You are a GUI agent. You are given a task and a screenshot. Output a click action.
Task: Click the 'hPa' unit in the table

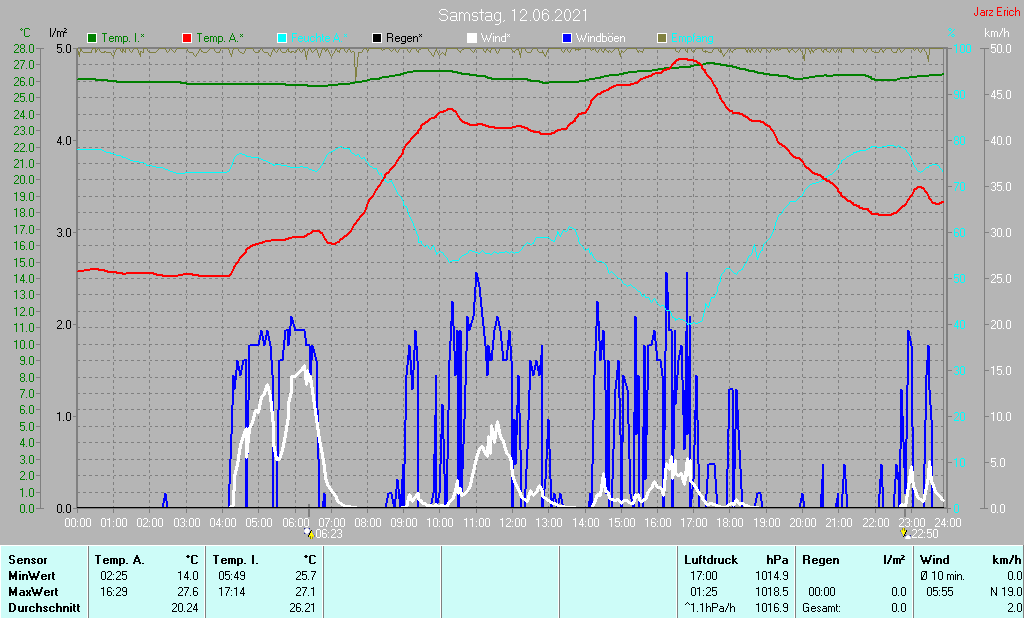(x=777, y=560)
